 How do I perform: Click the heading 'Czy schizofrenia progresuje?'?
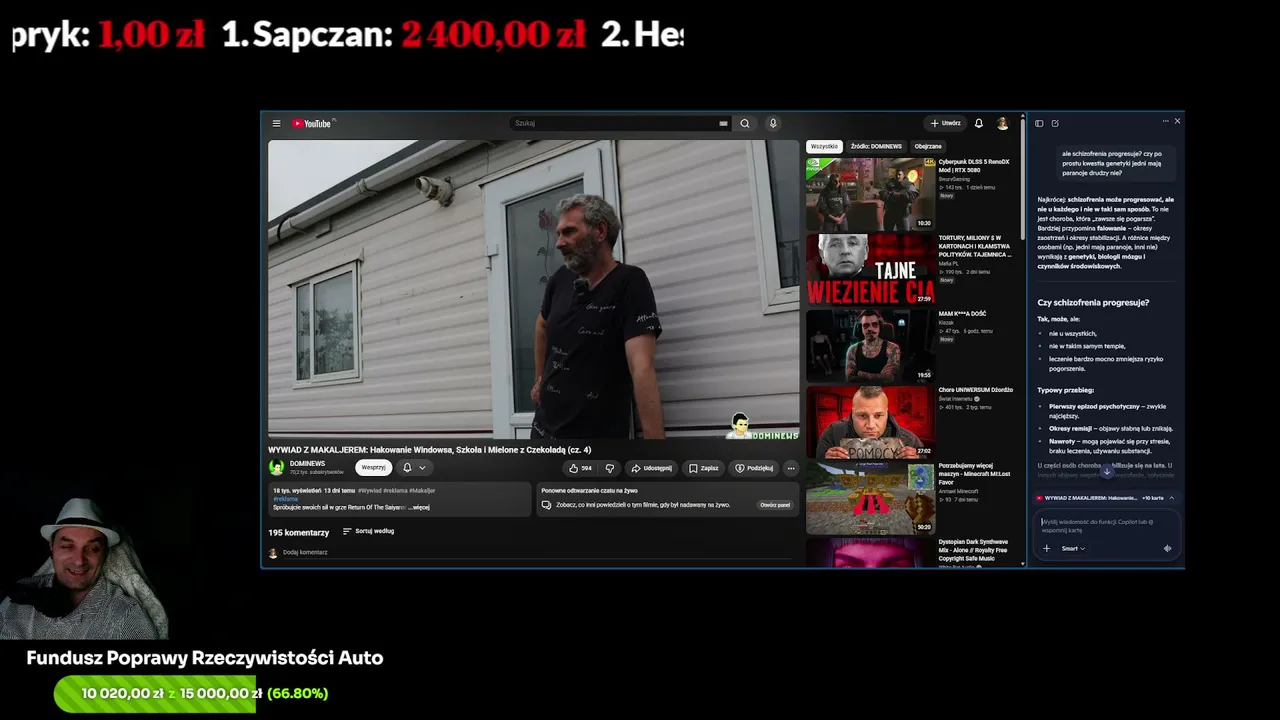pyautogui.click(x=1093, y=302)
